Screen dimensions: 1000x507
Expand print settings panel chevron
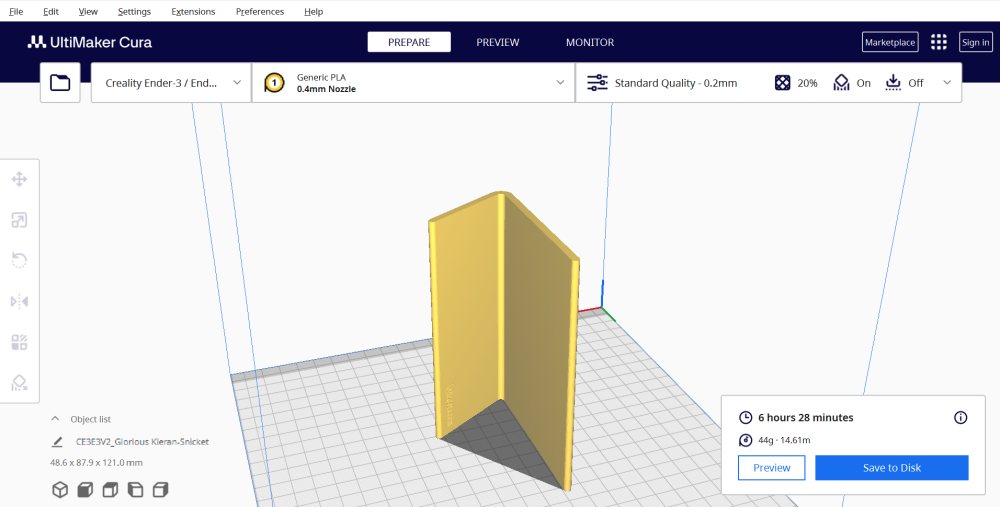point(947,83)
